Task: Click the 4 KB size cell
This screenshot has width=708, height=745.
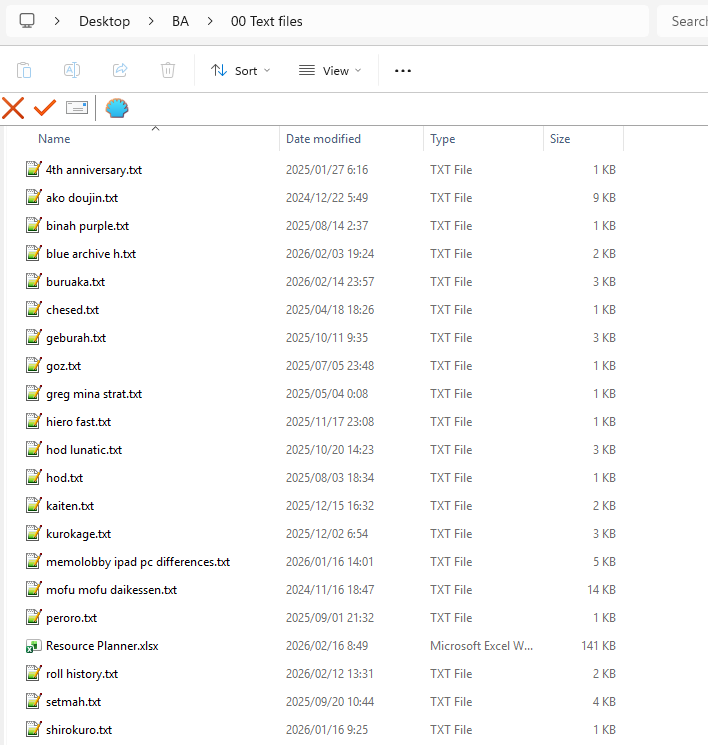Action: [604, 702]
